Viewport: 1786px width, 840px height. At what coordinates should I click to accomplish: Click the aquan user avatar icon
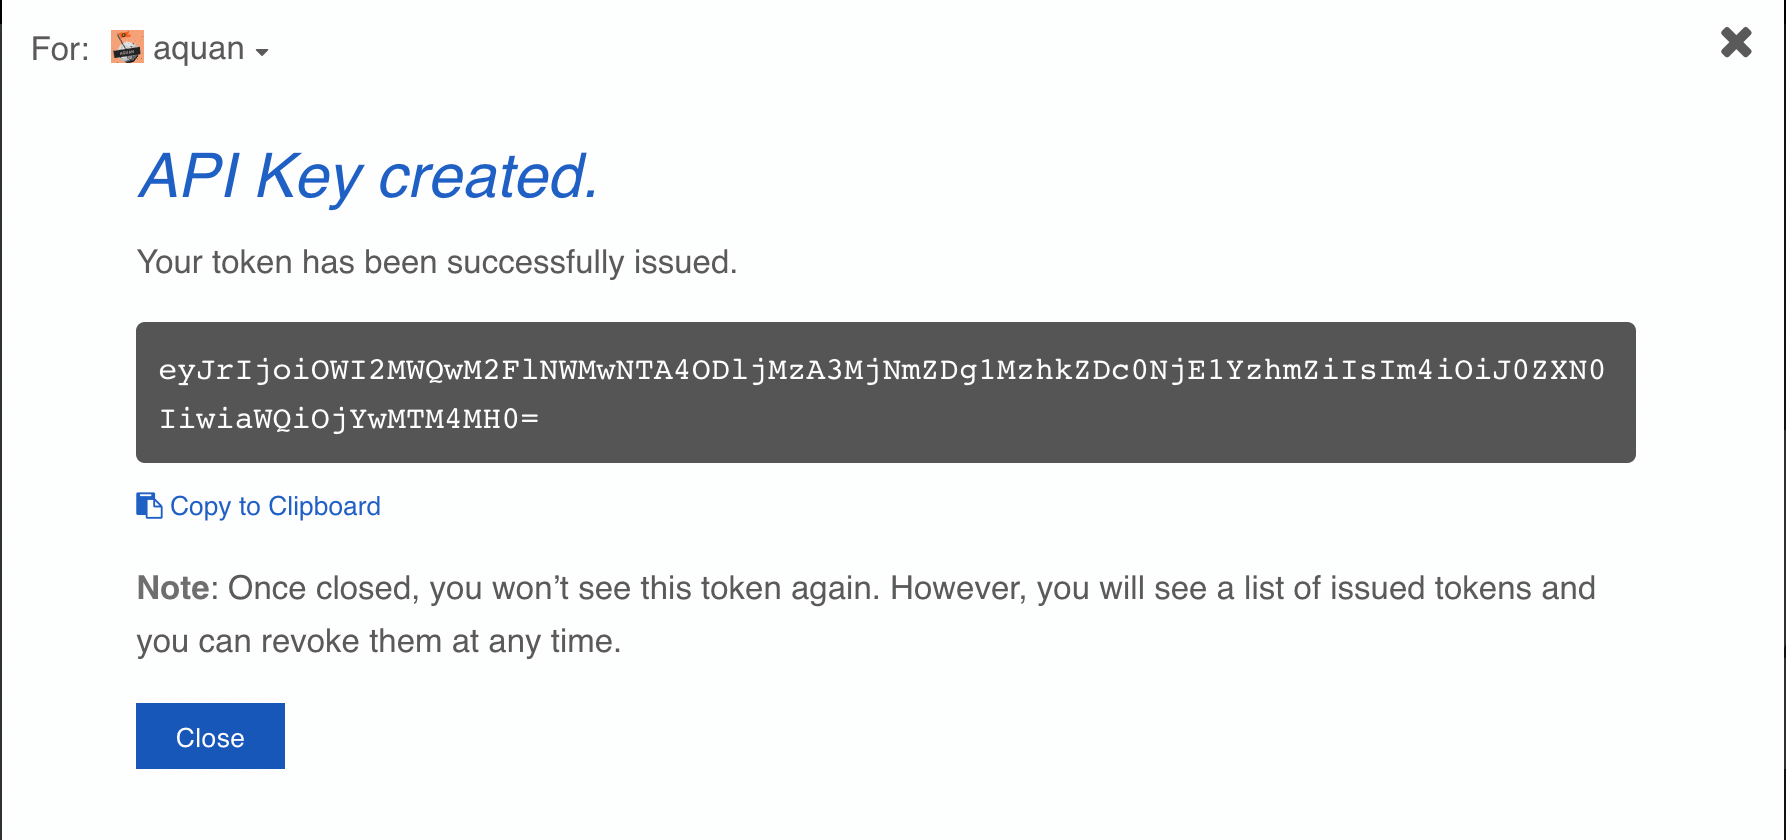pyautogui.click(x=127, y=47)
